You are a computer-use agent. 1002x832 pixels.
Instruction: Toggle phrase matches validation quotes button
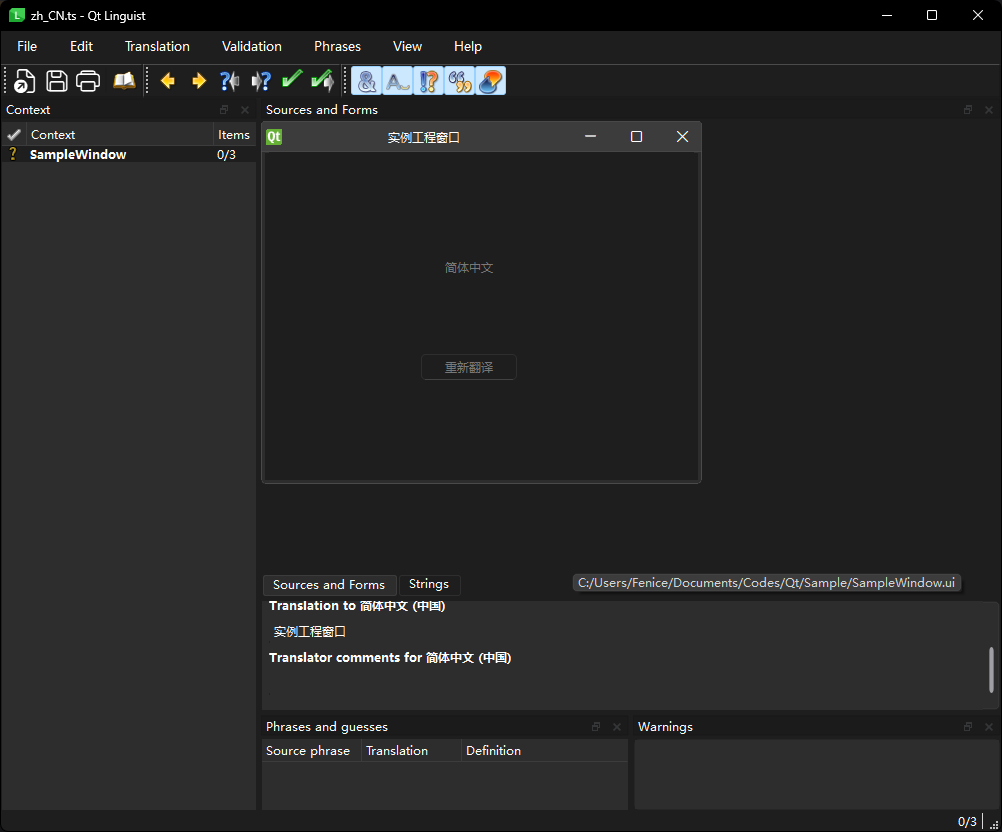[x=459, y=81]
